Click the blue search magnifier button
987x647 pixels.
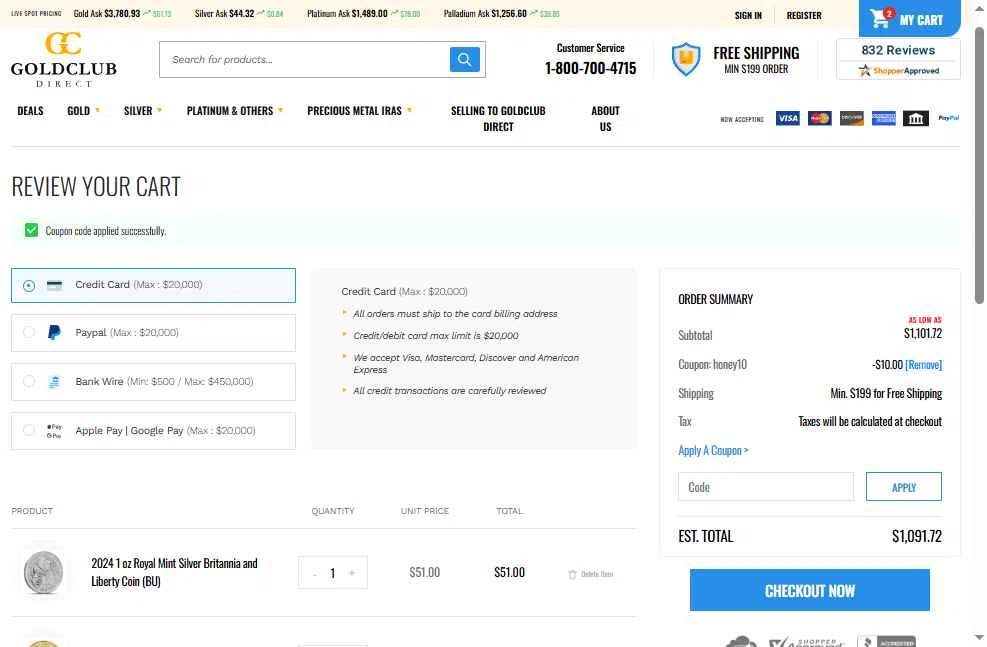(465, 59)
